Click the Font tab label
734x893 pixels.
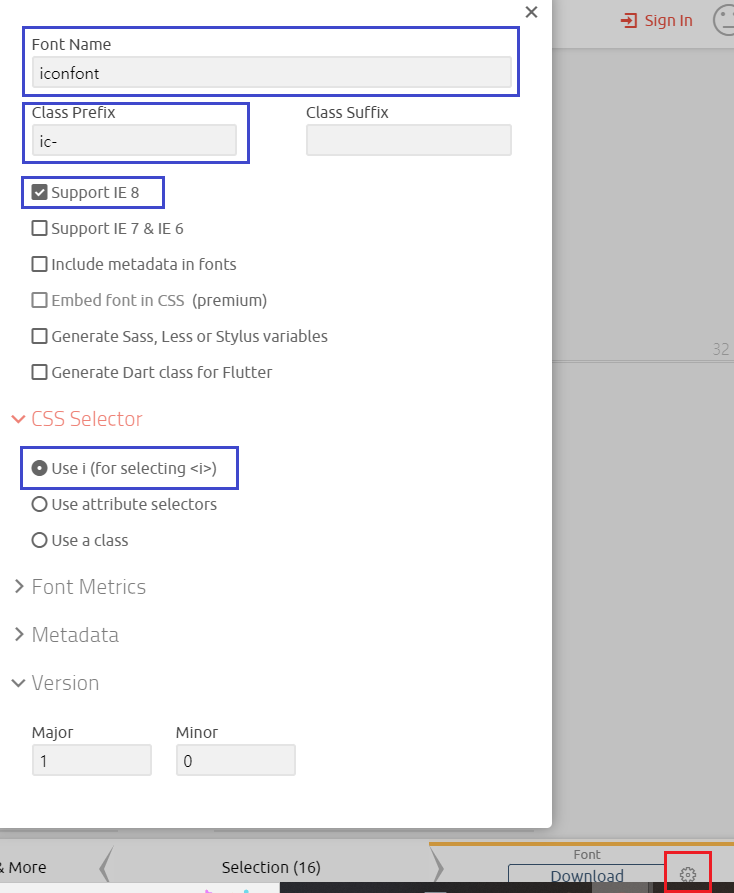point(587,854)
